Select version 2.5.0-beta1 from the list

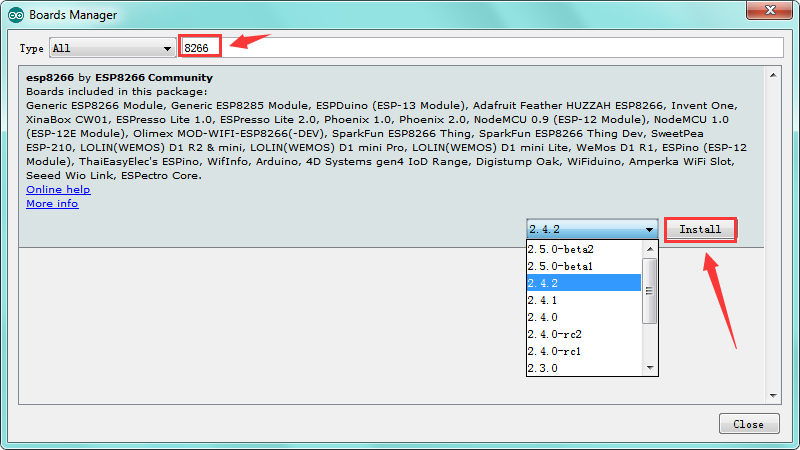pyautogui.click(x=584, y=266)
